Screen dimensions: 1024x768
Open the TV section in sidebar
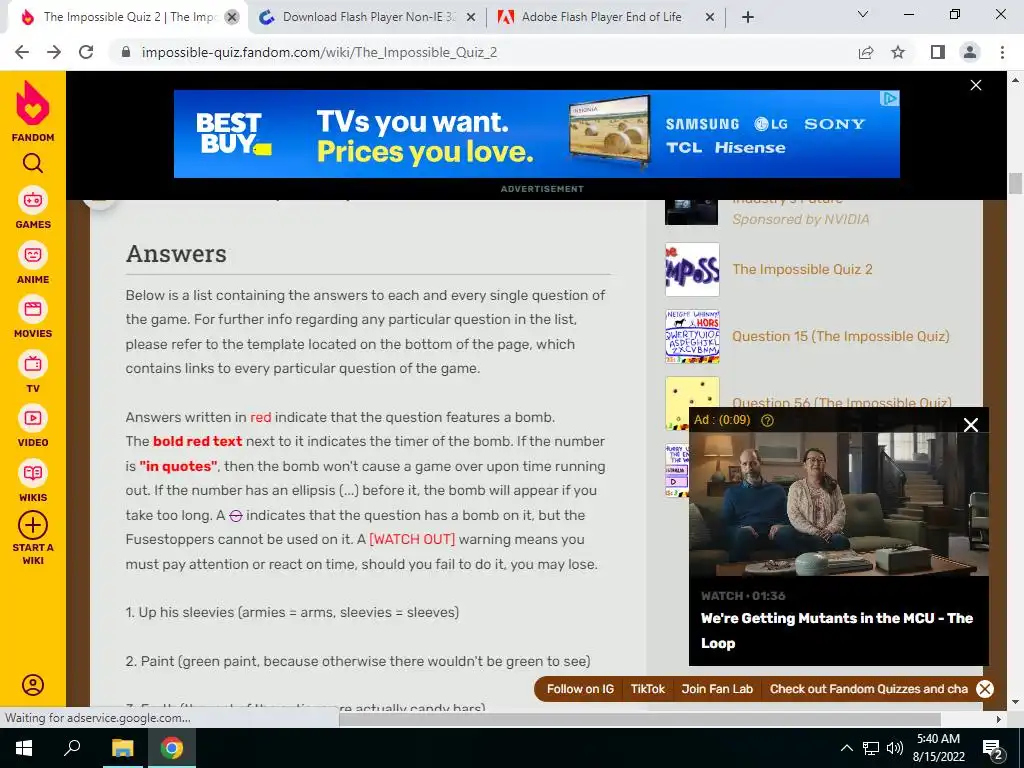coord(33,372)
